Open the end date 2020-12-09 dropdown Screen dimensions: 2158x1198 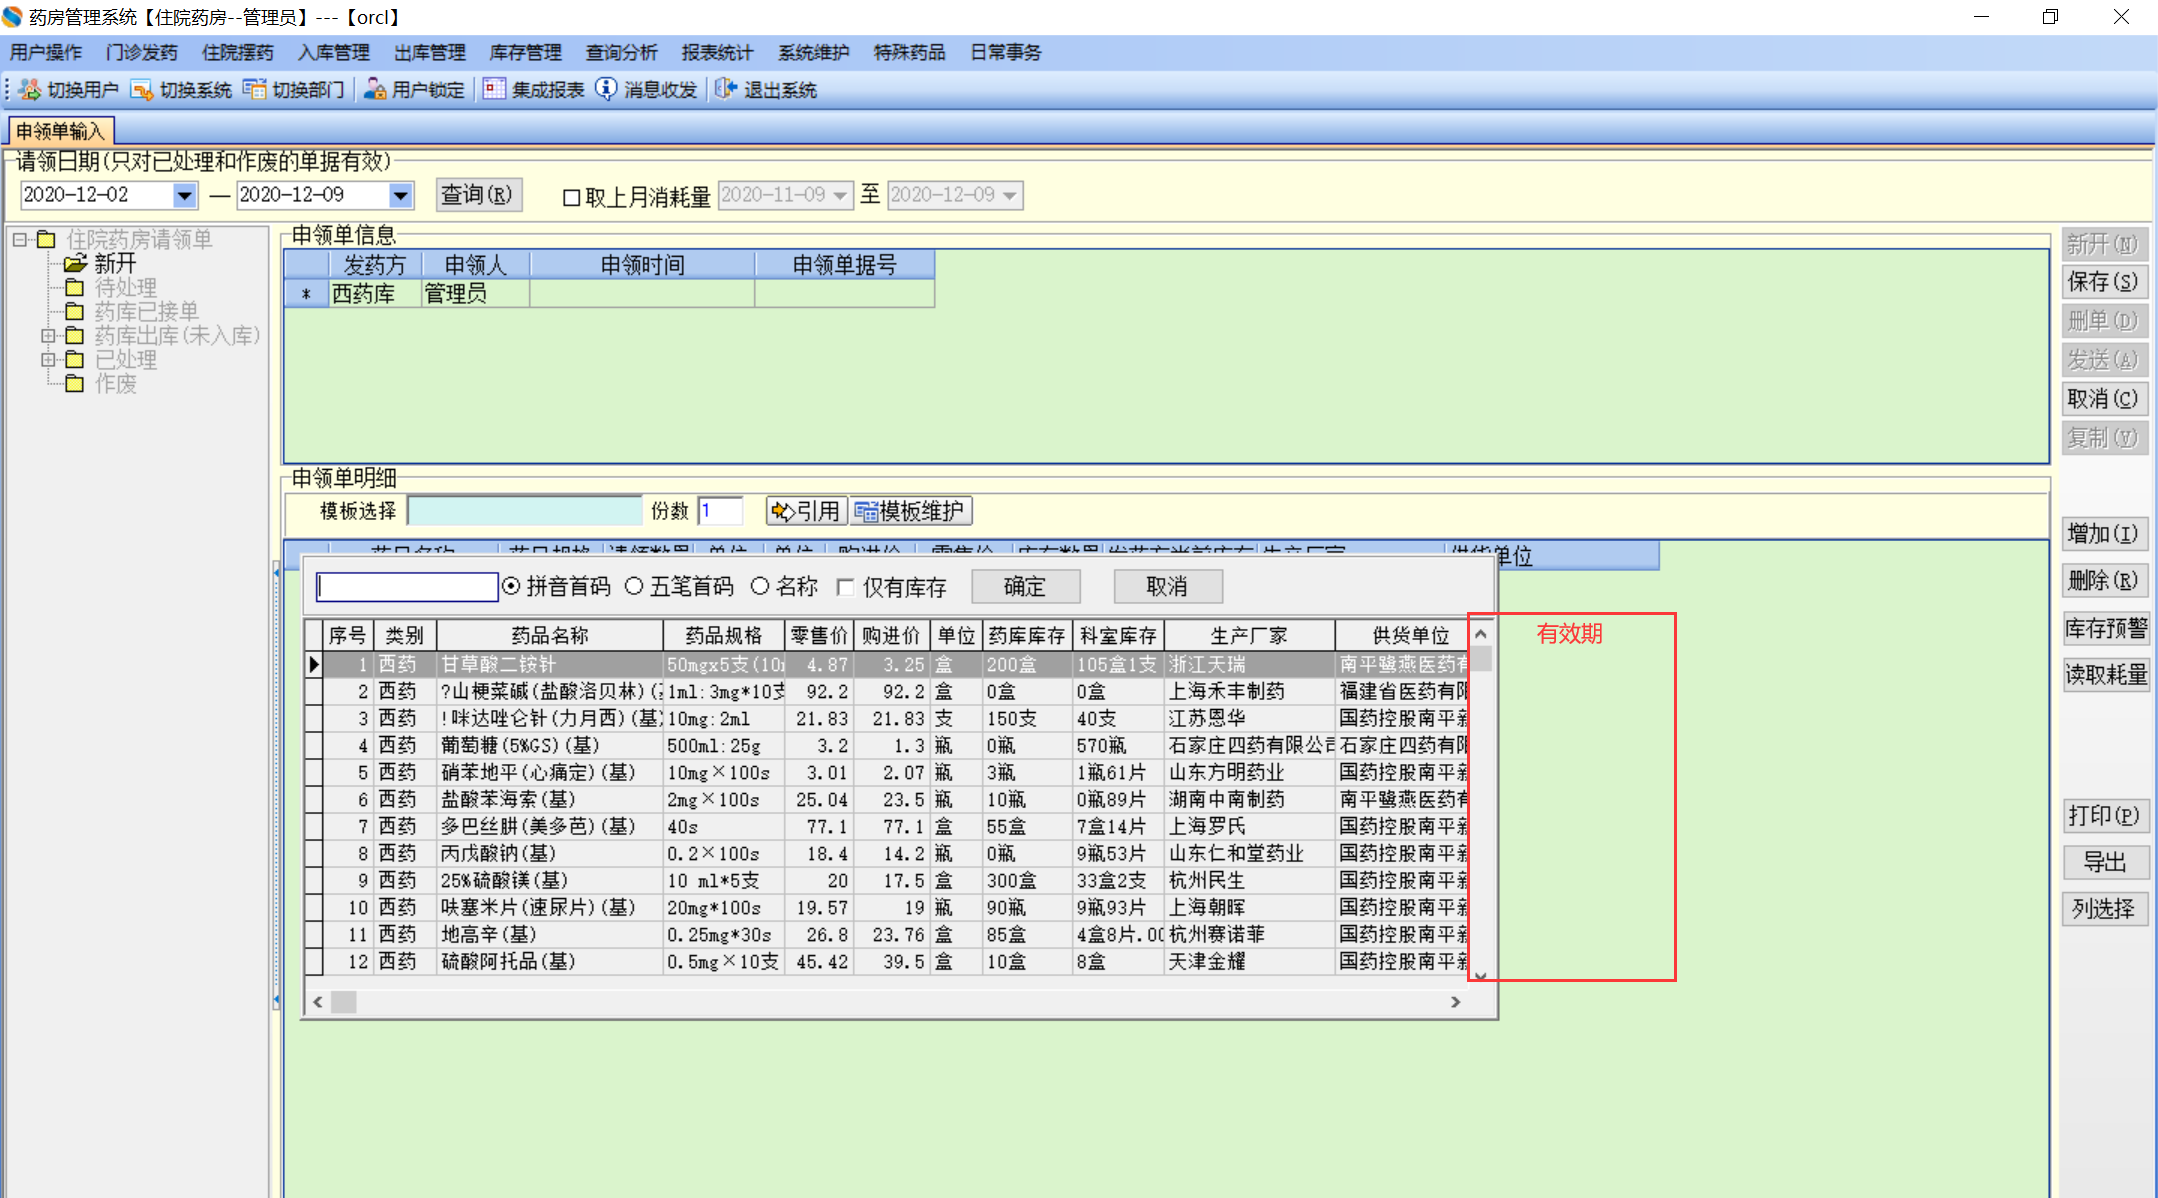pos(400,195)
